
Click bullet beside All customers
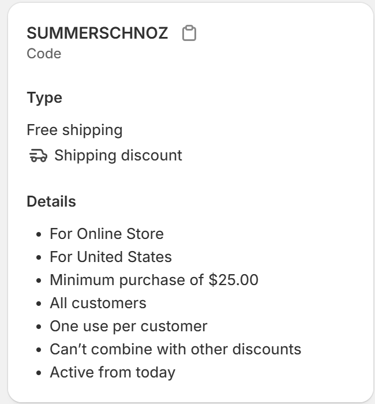[39, 304]
